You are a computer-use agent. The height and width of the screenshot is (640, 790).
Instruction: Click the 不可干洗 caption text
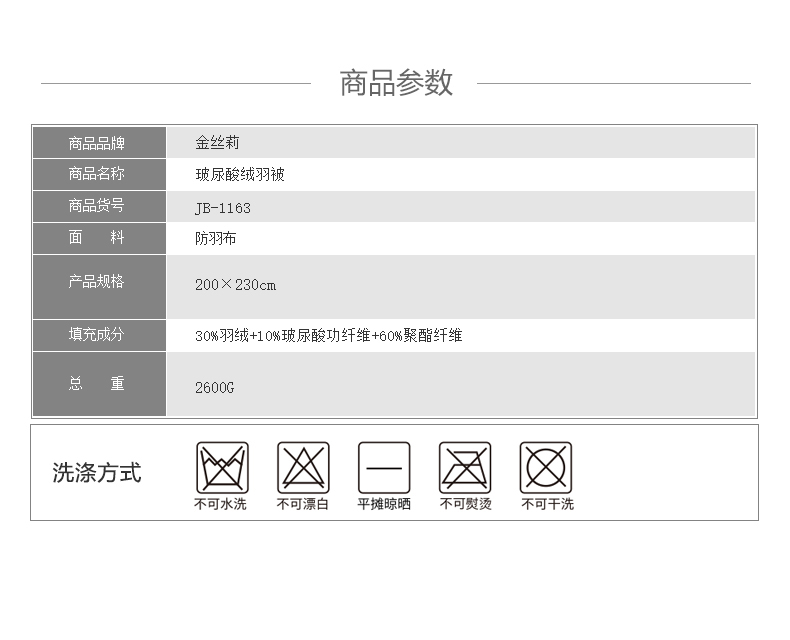[x=547, y=504]
